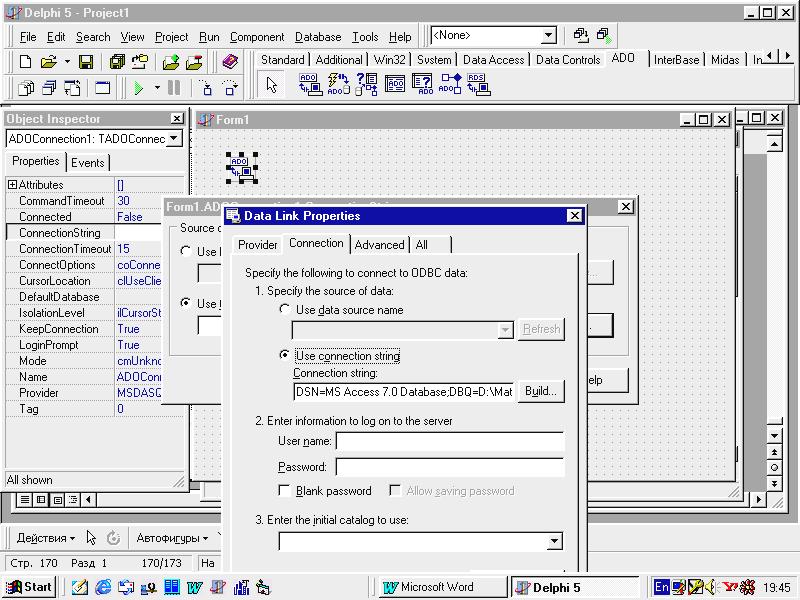Click the New Form toolbar icon
The height and width of the screenshot is (600, 800).
pyautogui.click(x=103, y=88)
